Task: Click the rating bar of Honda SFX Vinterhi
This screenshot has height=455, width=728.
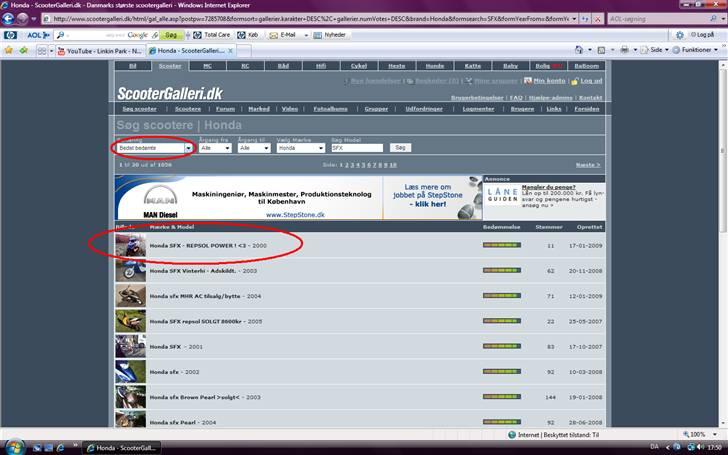Action: [500, 270]
